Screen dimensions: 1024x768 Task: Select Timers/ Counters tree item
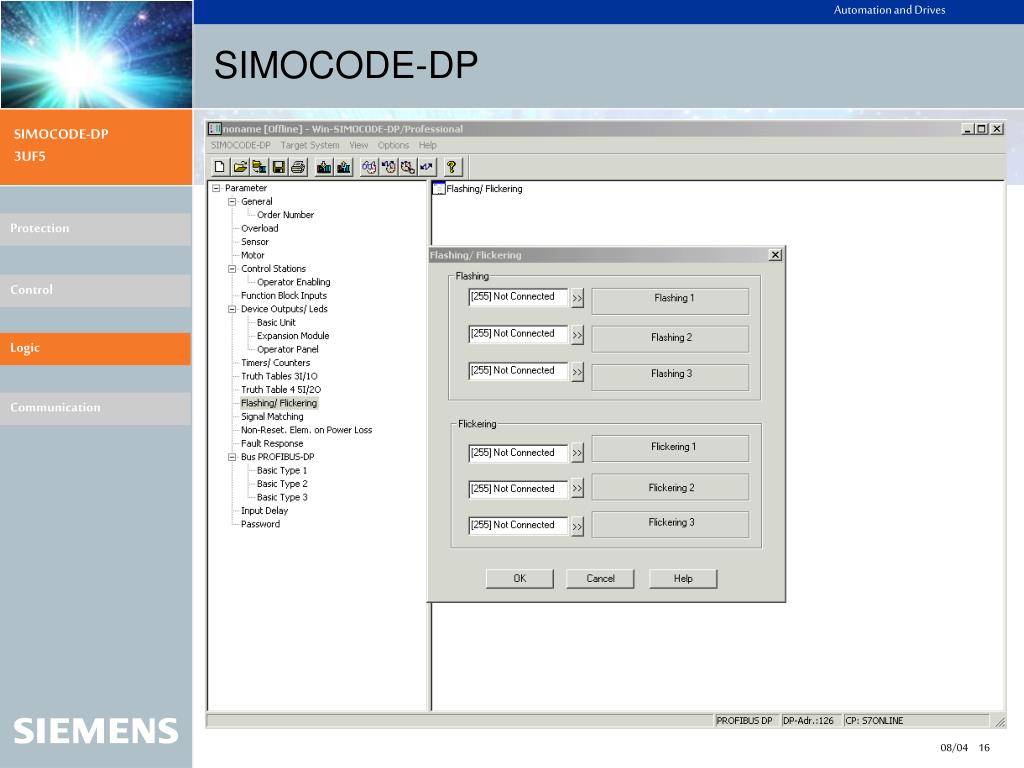275,363
